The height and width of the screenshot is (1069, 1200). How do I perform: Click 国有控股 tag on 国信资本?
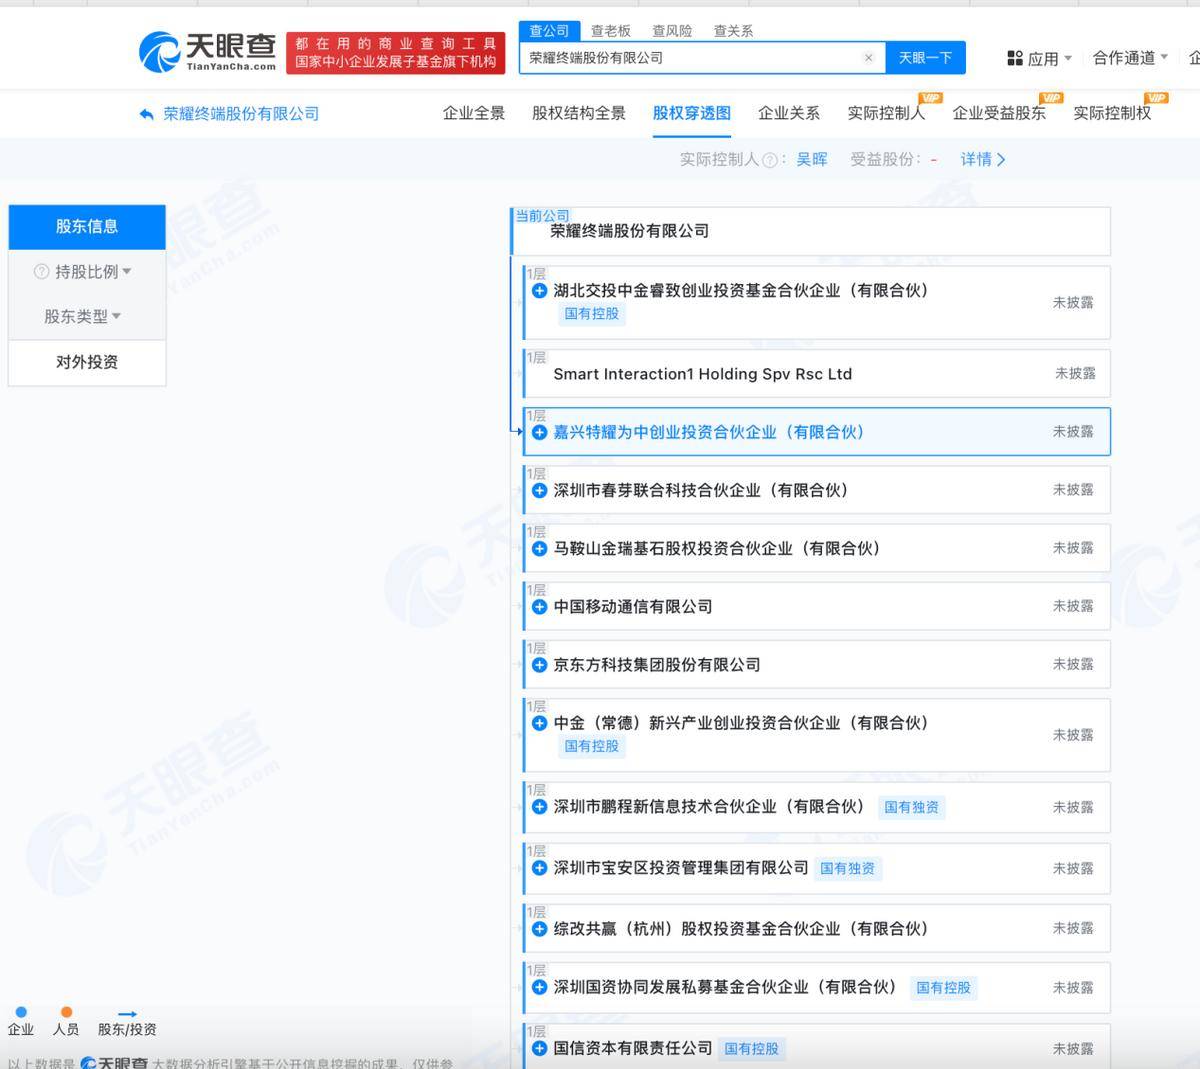pos(752,1049)
